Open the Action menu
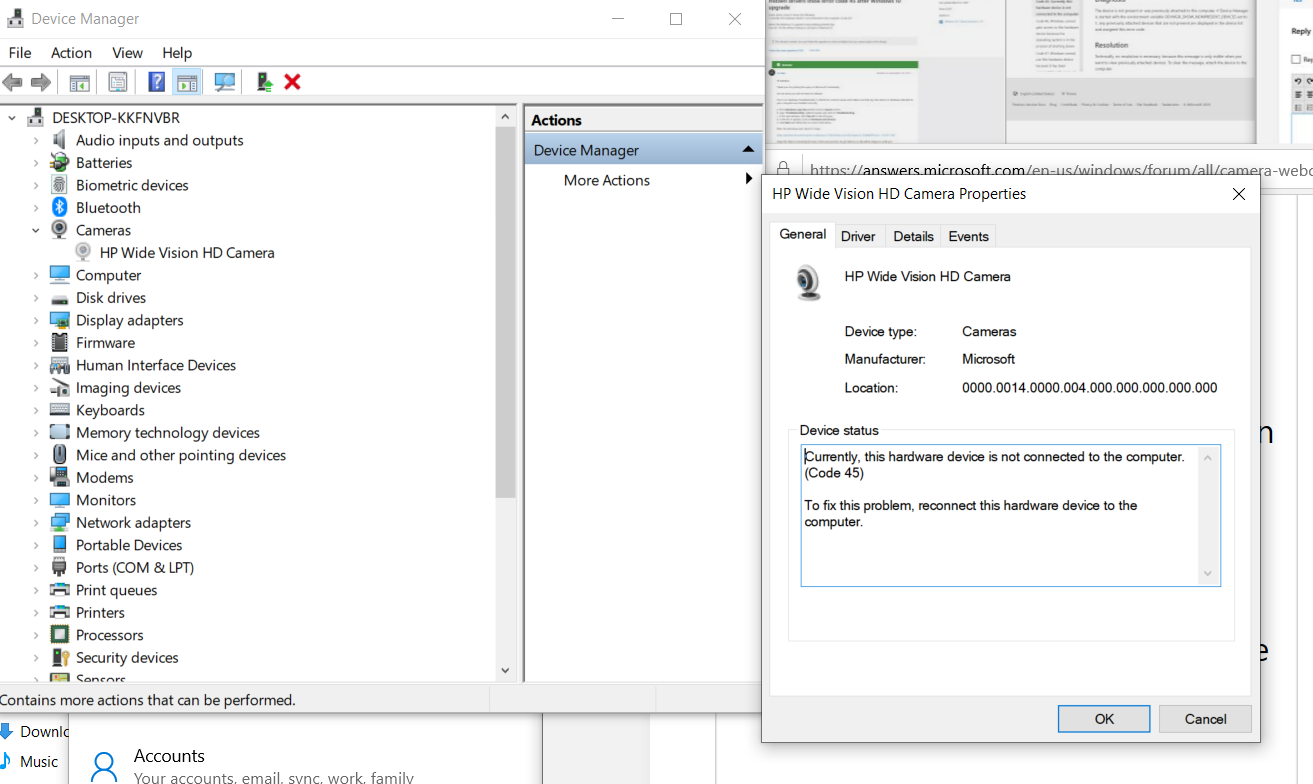Viewport: 1313px width, 784px height. (x=71, y=53)
